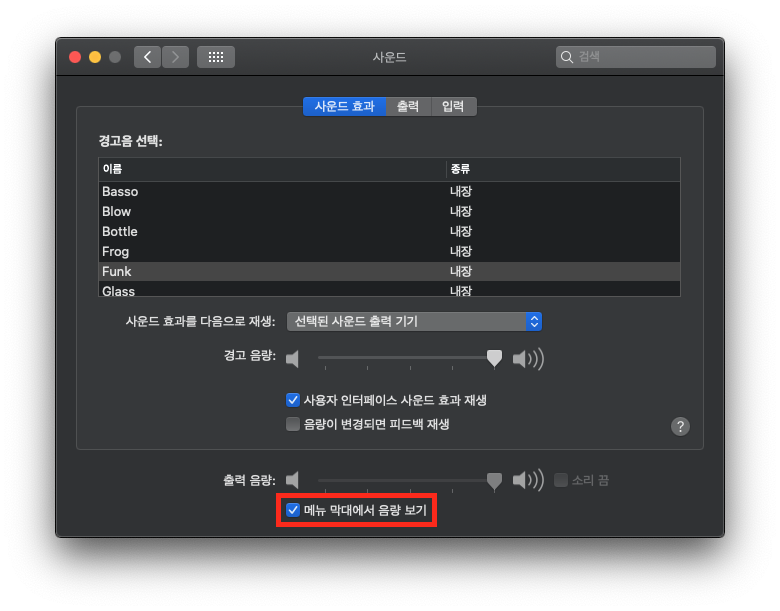780x611 pixels.
Task: Switch to the 사운드 효과 tab
Action: [x=344, y=106]
